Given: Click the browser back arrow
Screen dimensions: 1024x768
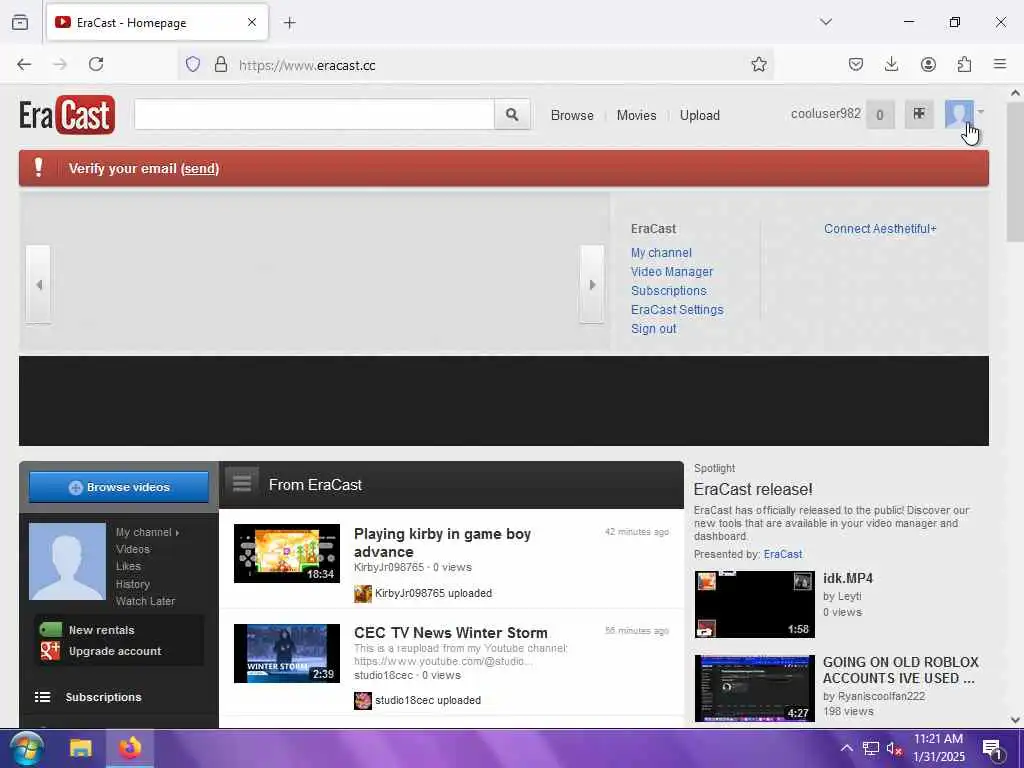Looking at the screenshot, I should tap(24, 64).
